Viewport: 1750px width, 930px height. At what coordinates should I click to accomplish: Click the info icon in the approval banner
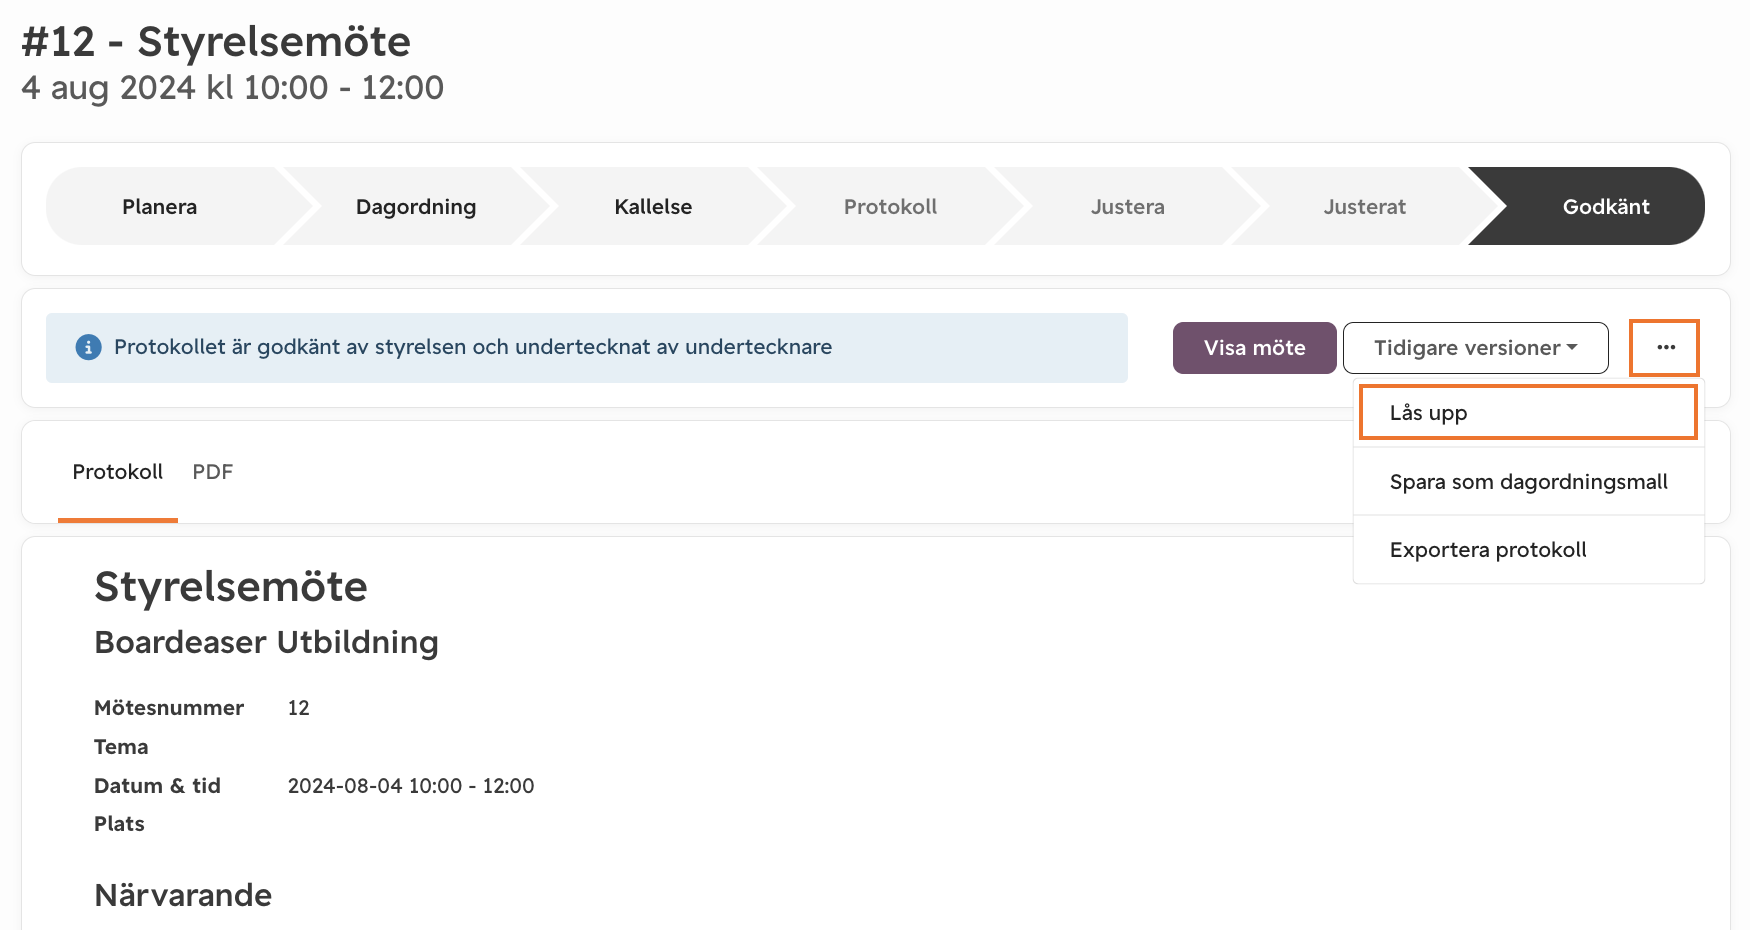pyautogui.click(x=88, y=347)
